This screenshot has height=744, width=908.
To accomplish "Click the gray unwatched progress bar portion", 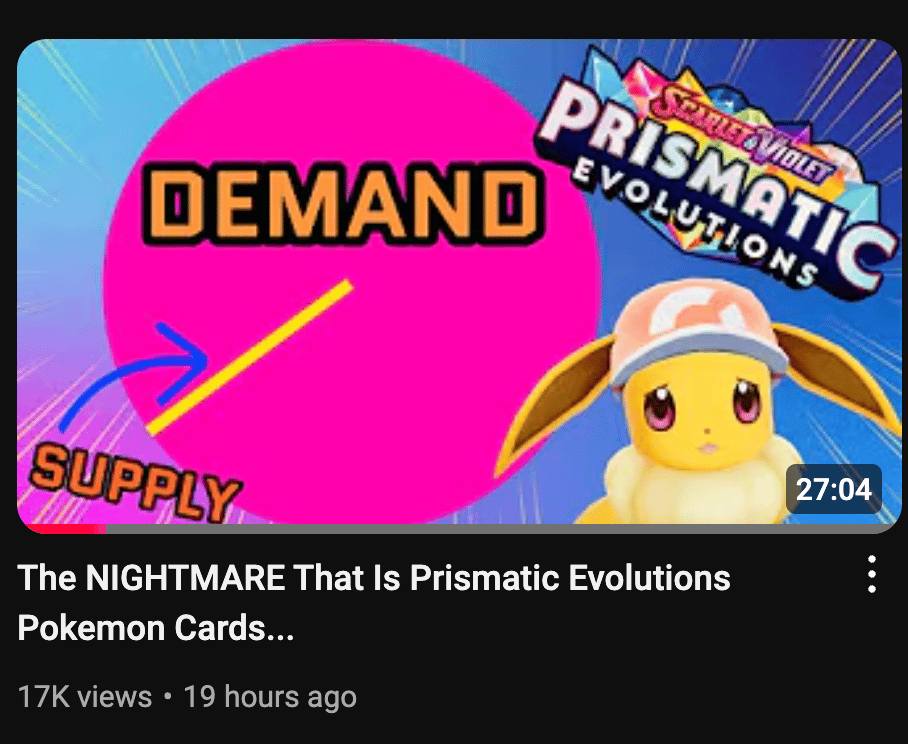I will coord(501,529).
